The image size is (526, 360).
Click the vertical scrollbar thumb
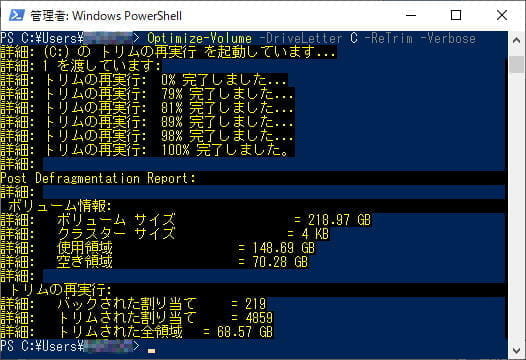click(x=517, y=64)
